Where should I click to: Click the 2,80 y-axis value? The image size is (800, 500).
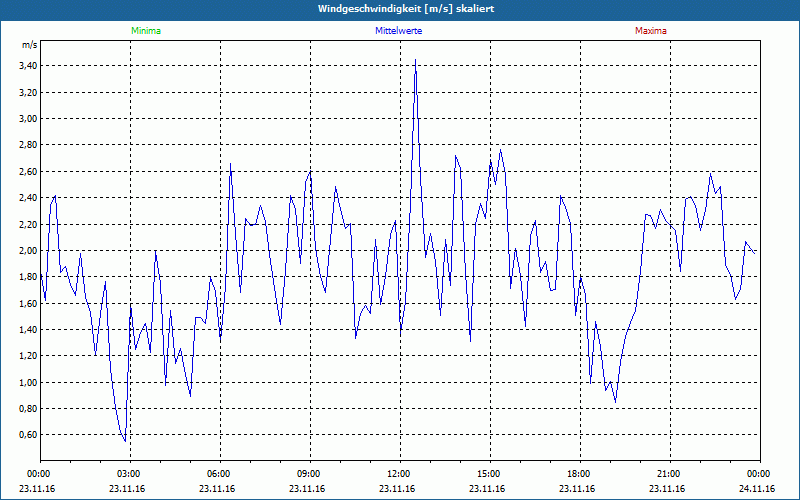click(29, 145)
